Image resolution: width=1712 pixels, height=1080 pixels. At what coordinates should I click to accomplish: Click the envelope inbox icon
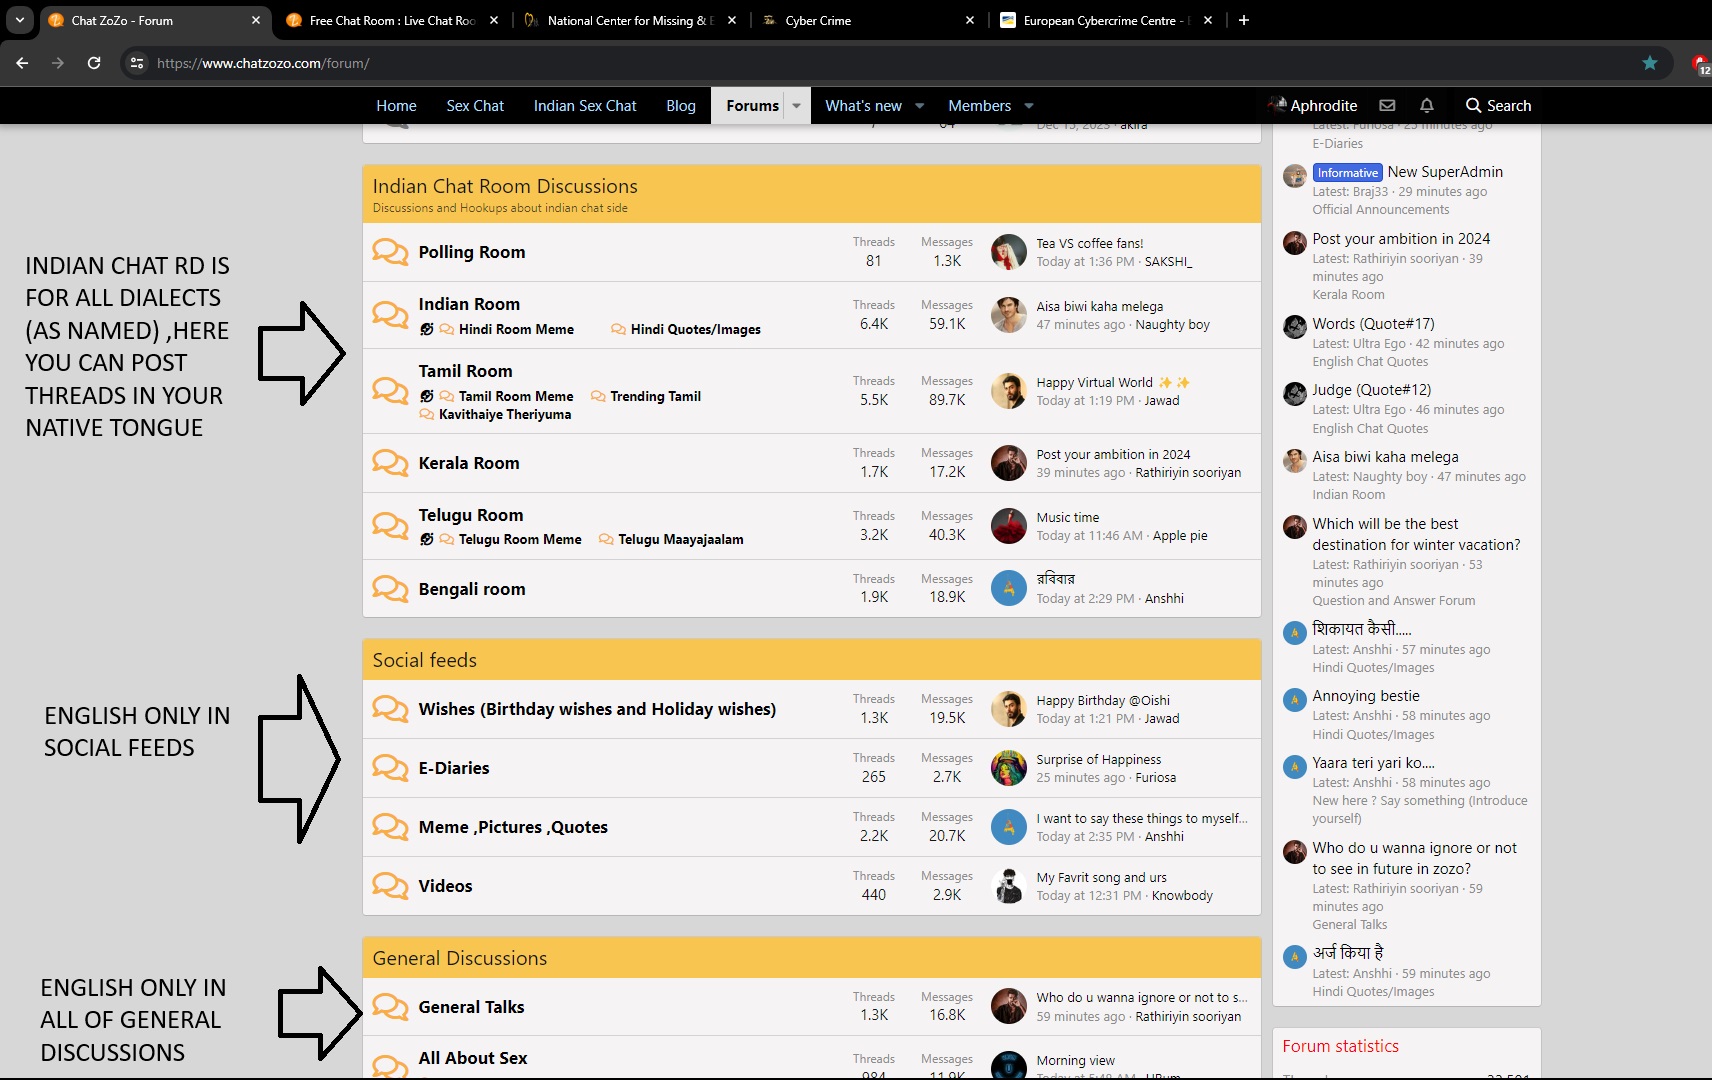click(x=1387, y=105)
